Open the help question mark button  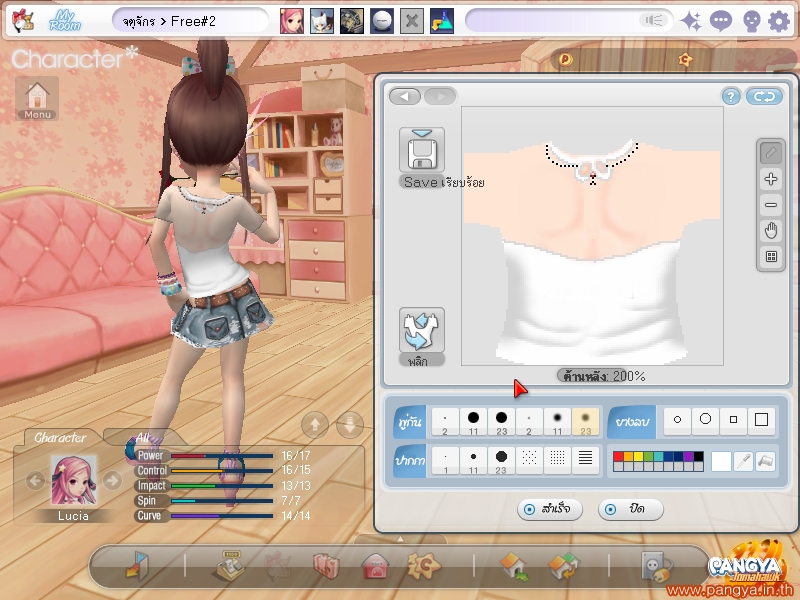731,96
